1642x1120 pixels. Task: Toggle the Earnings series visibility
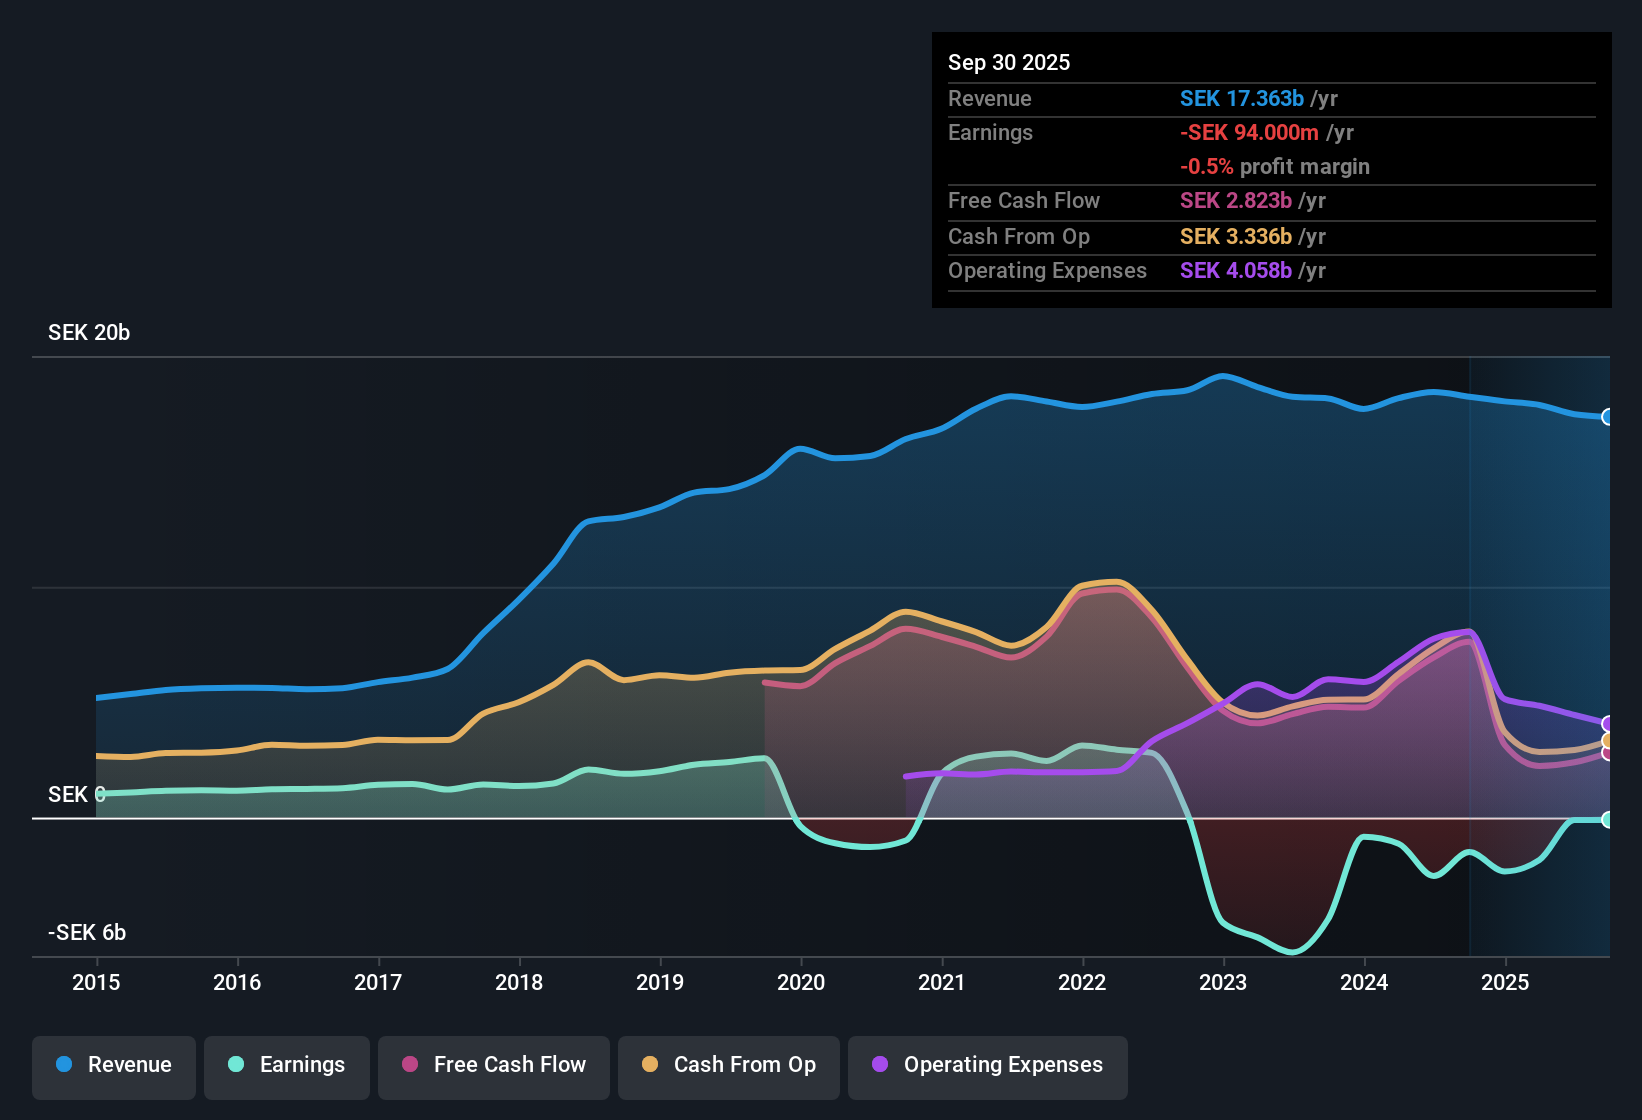tap(286, 1066)
